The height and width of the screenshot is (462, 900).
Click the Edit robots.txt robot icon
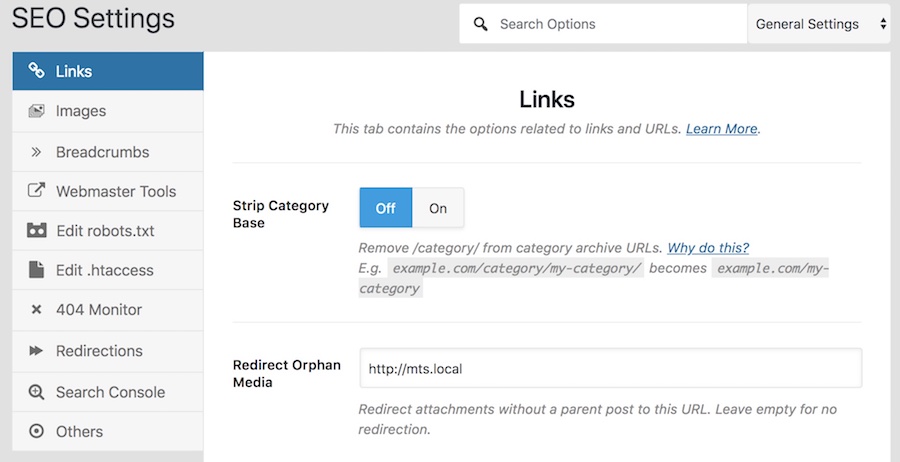coord(36,231)
